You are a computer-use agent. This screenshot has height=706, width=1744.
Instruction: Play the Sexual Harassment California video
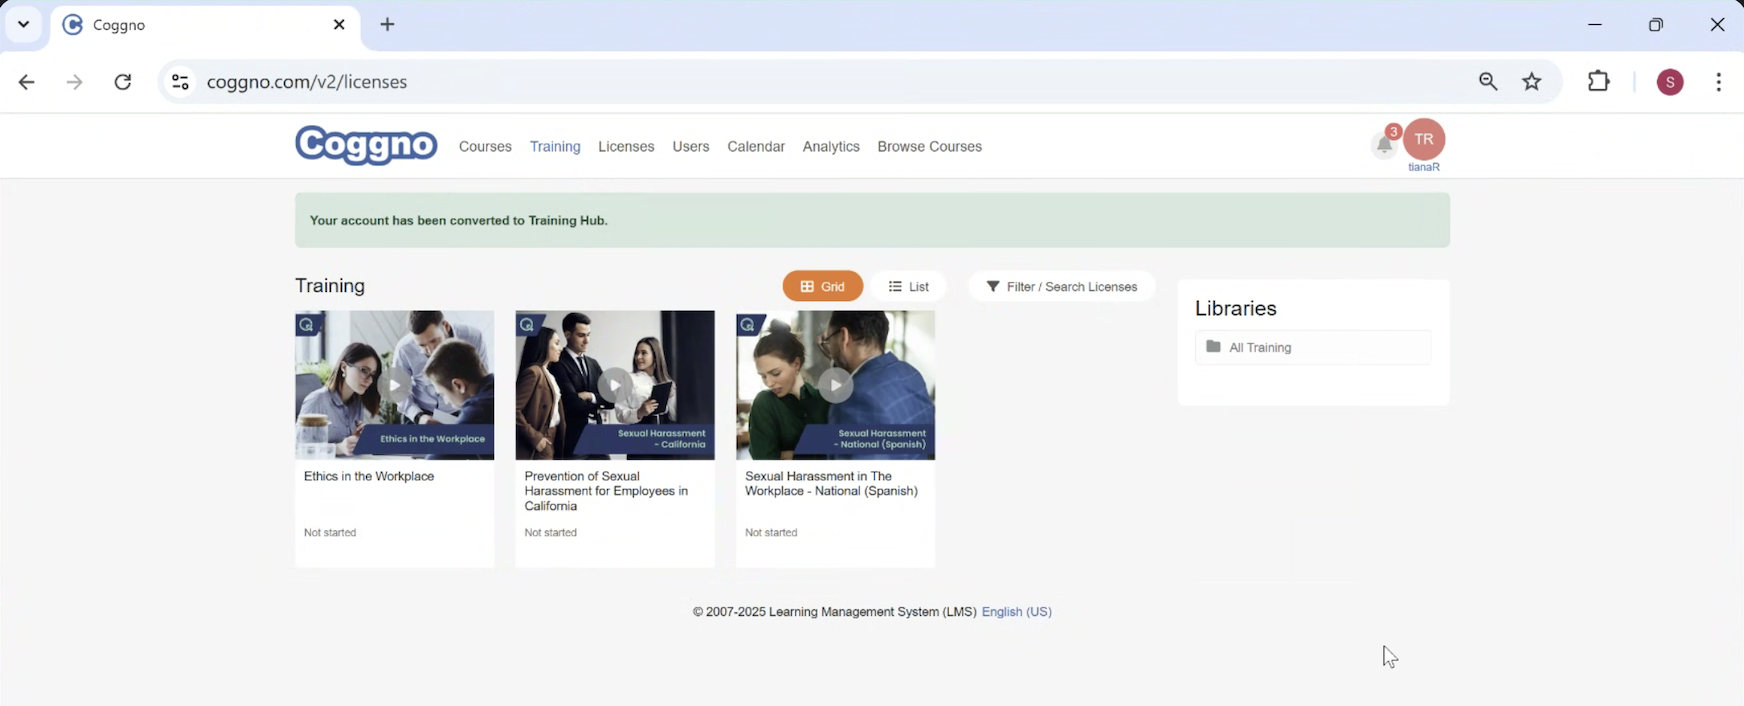click(615, 385)
